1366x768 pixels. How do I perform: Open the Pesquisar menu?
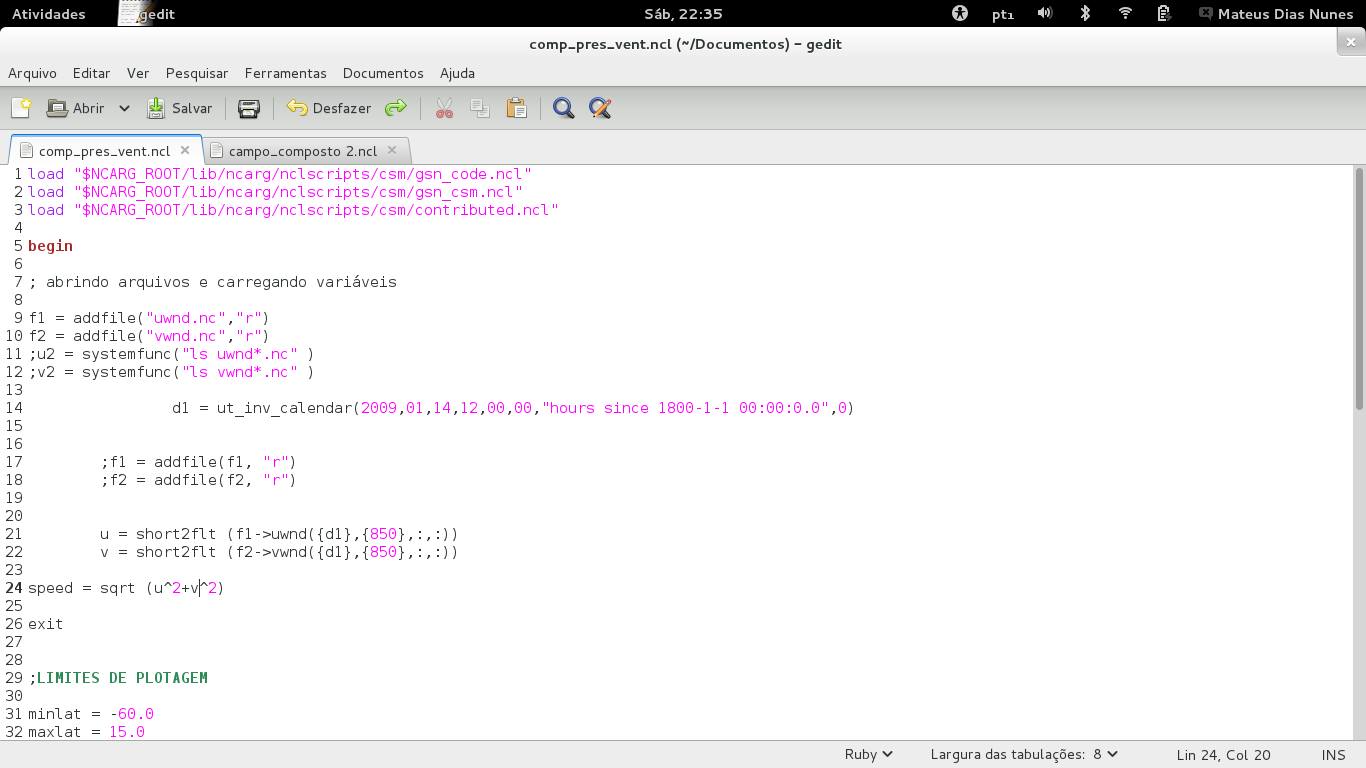pyautogui.click(x=197, y=73)
